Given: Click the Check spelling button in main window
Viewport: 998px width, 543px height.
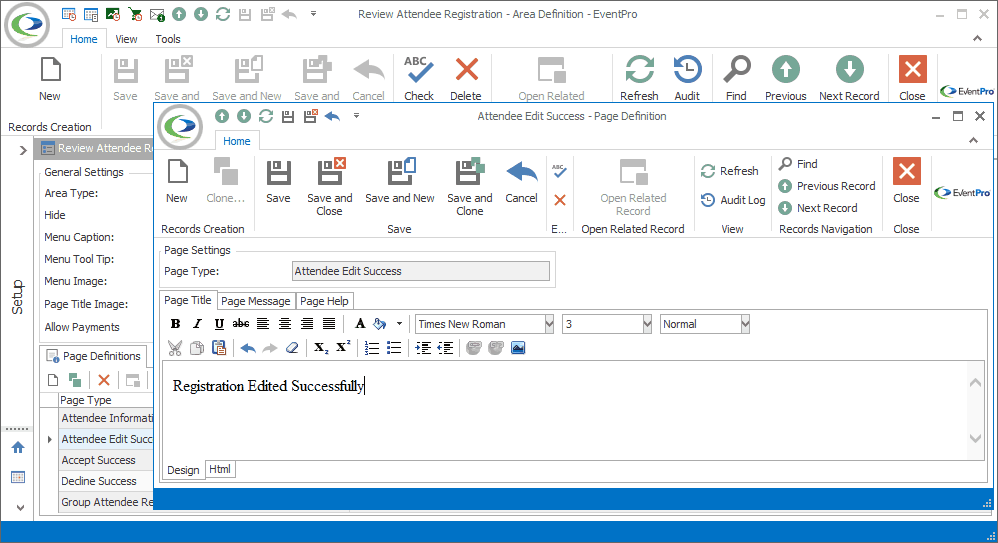Looking at the screenshot, I should pos(419,78).
